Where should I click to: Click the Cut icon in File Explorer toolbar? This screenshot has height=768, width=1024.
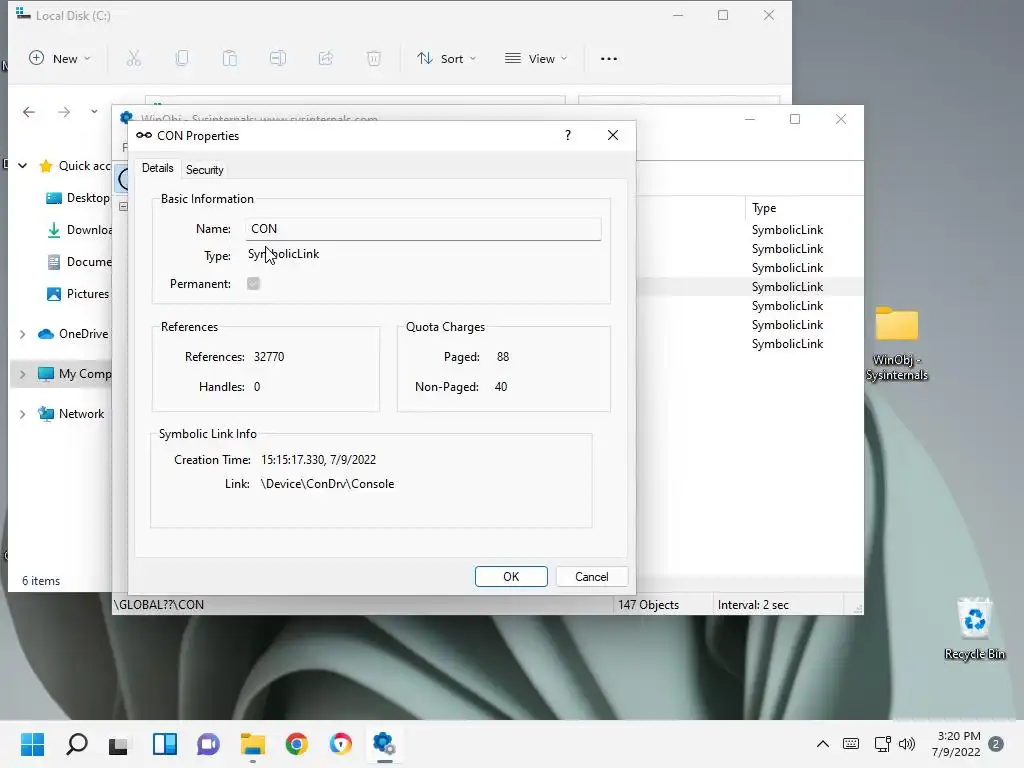pos(133,59)
